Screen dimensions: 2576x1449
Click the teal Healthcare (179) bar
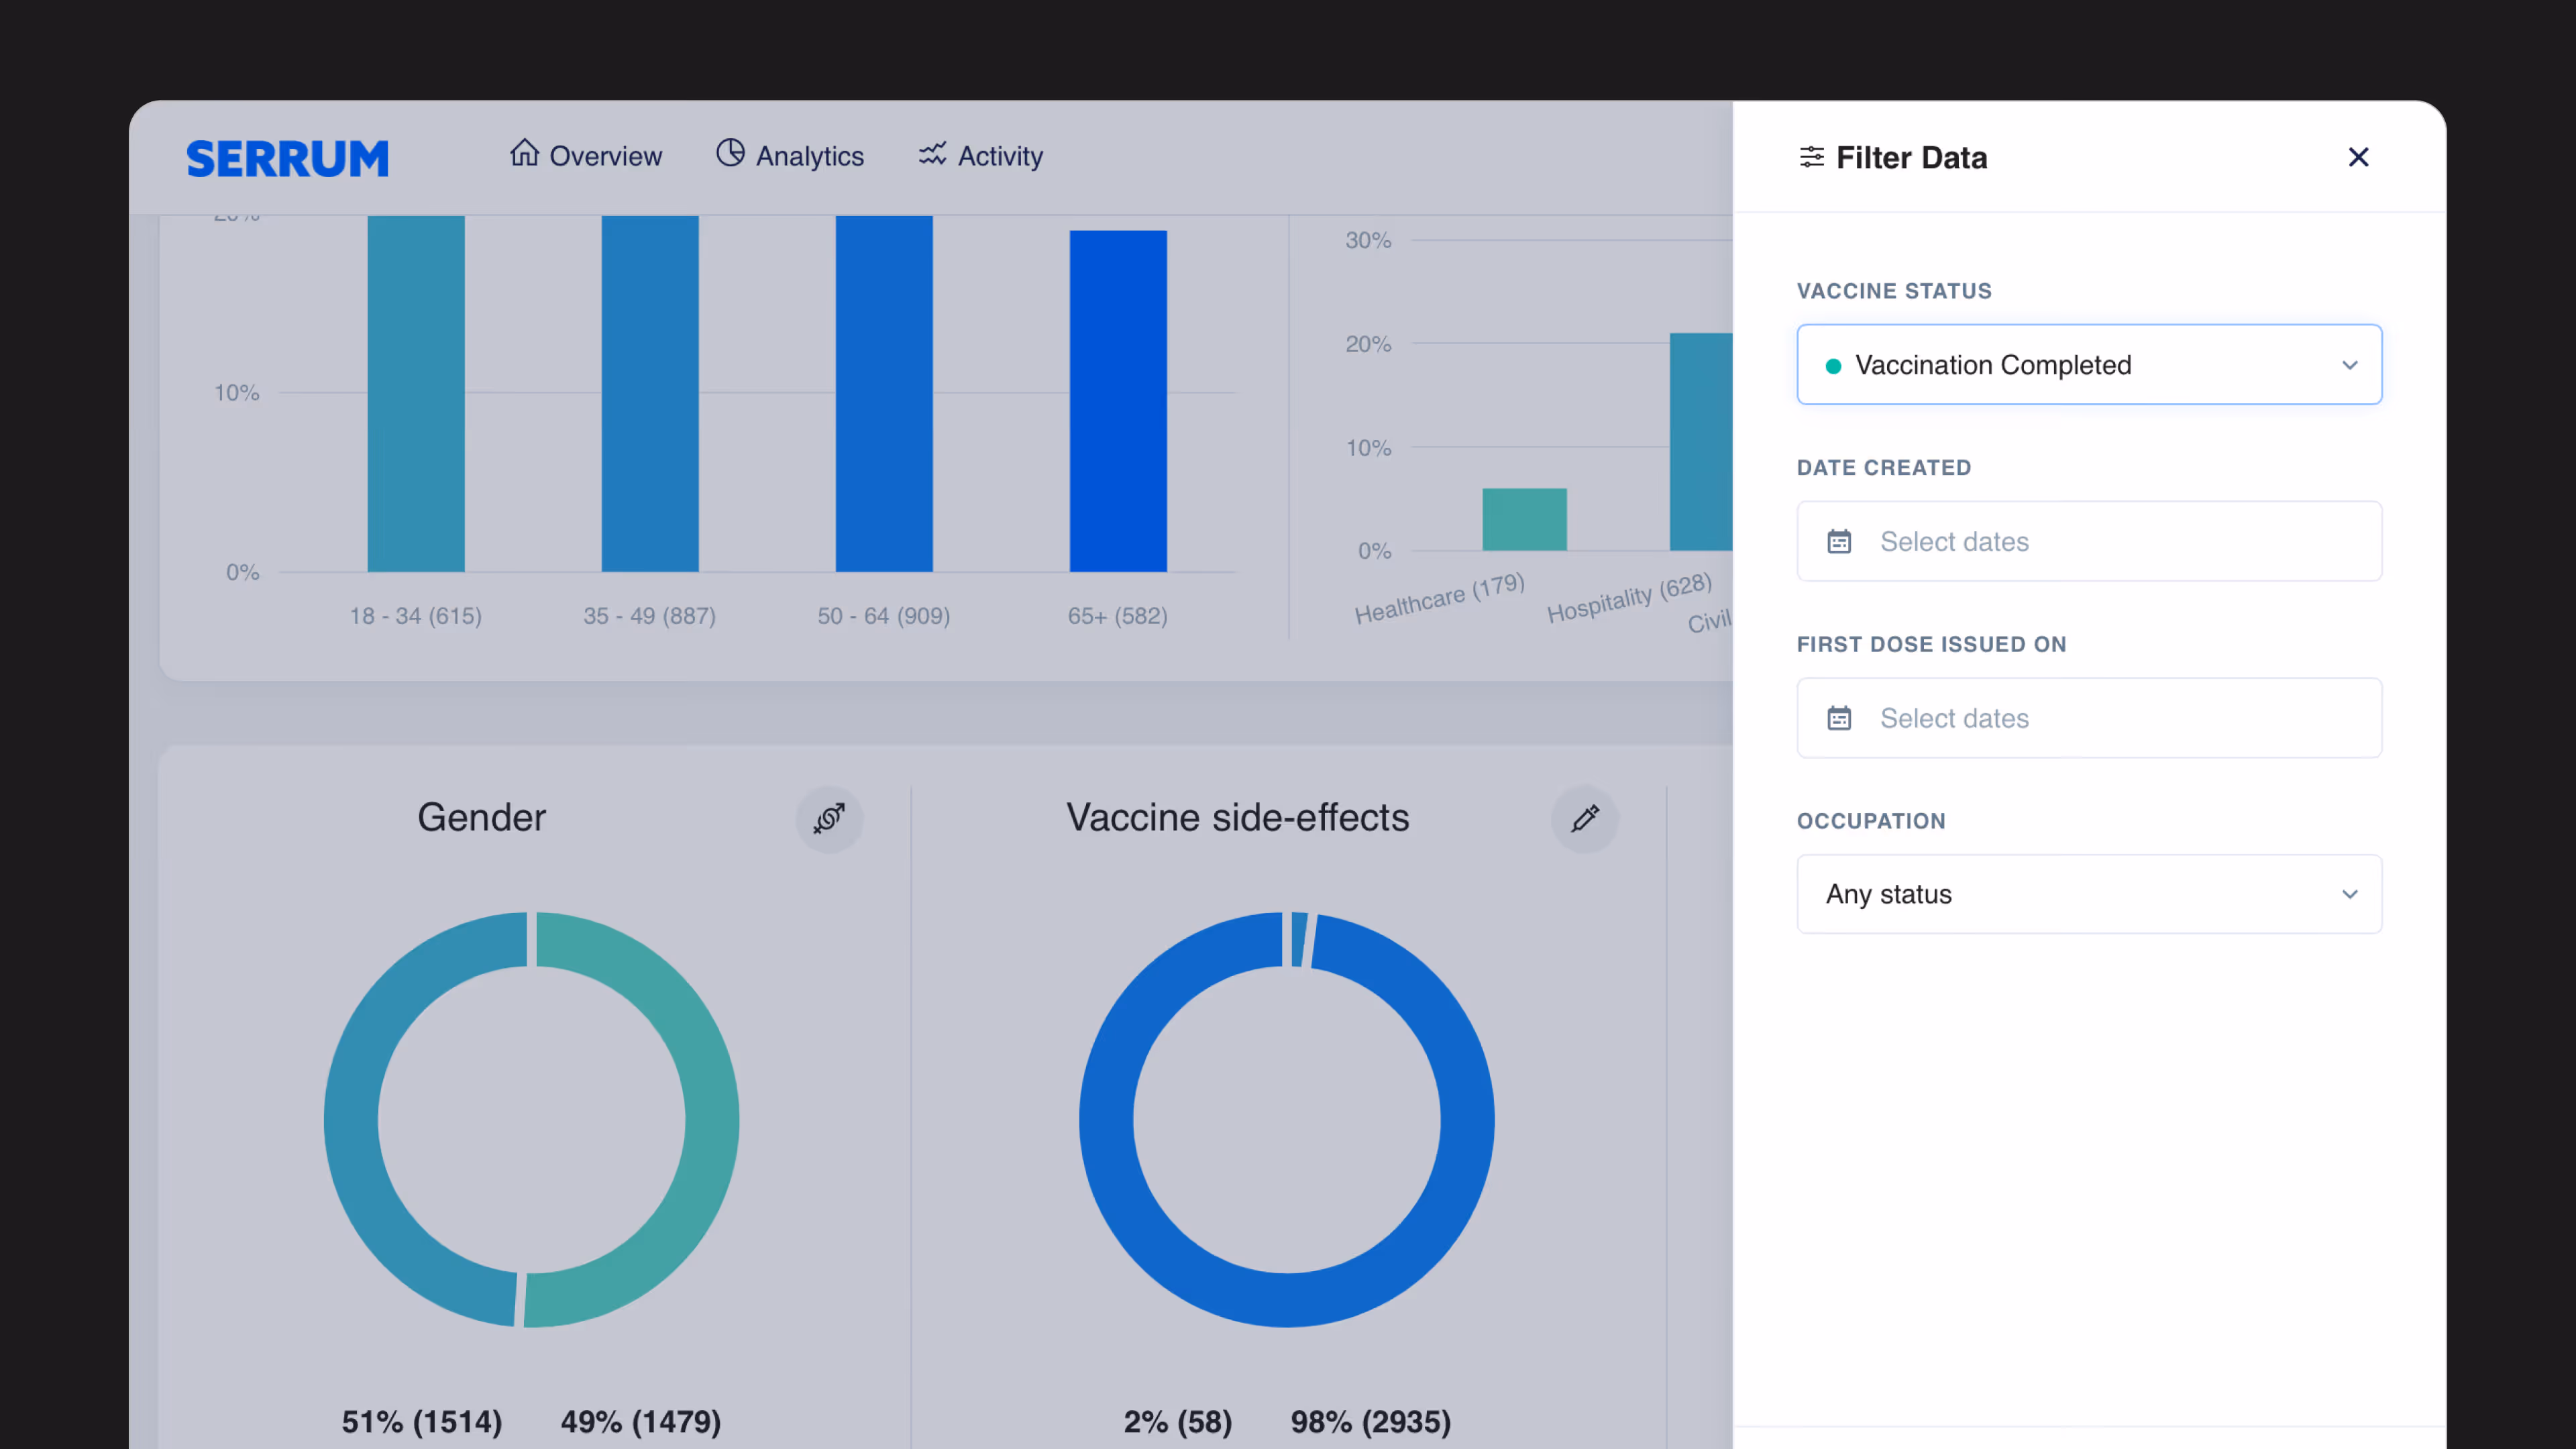click(1523, 519)
